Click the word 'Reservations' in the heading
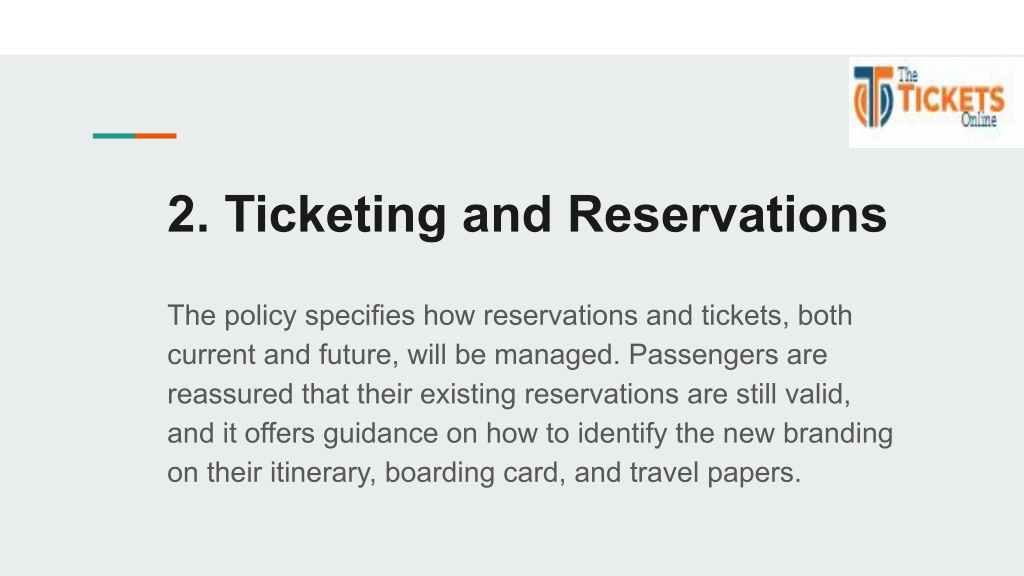Image resolution: width=1024 pixels, height=576 pixels. pos(728,214)
